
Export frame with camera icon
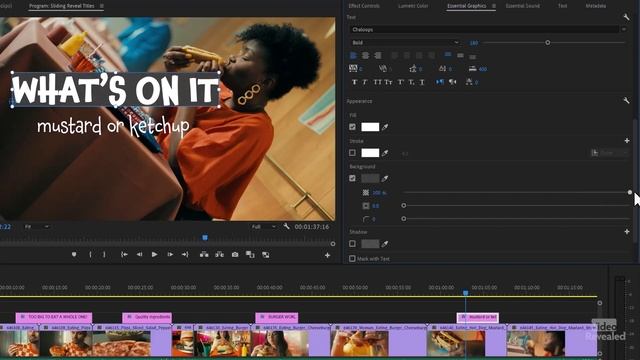coord(235,254)
